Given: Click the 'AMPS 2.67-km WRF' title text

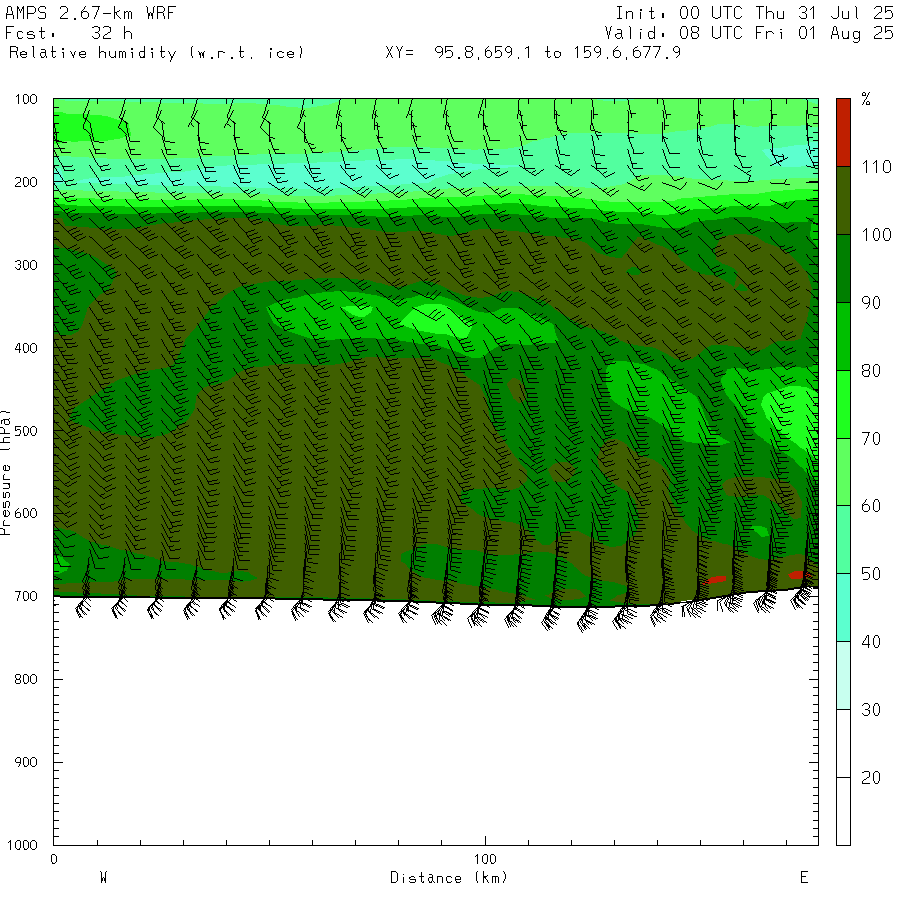Looking at the screenshot, I should 90,13.
